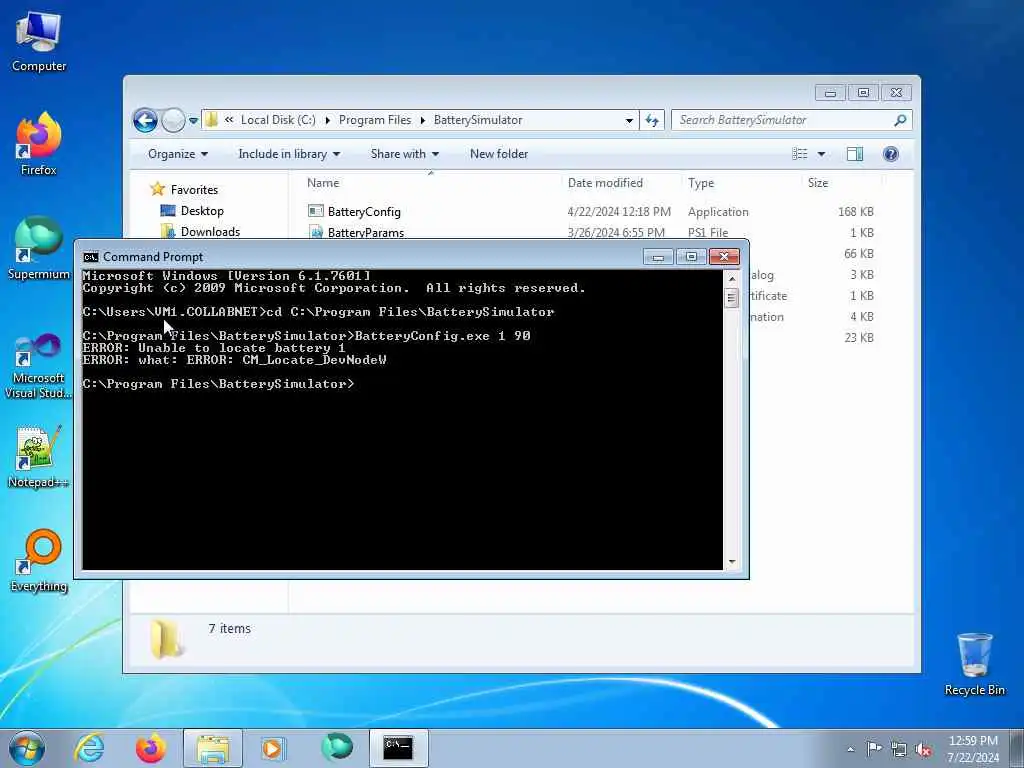Open the Computer desktop icon
Image resolution: width=1024 pixels, height=768 pixels.
(x=39, y=42)
